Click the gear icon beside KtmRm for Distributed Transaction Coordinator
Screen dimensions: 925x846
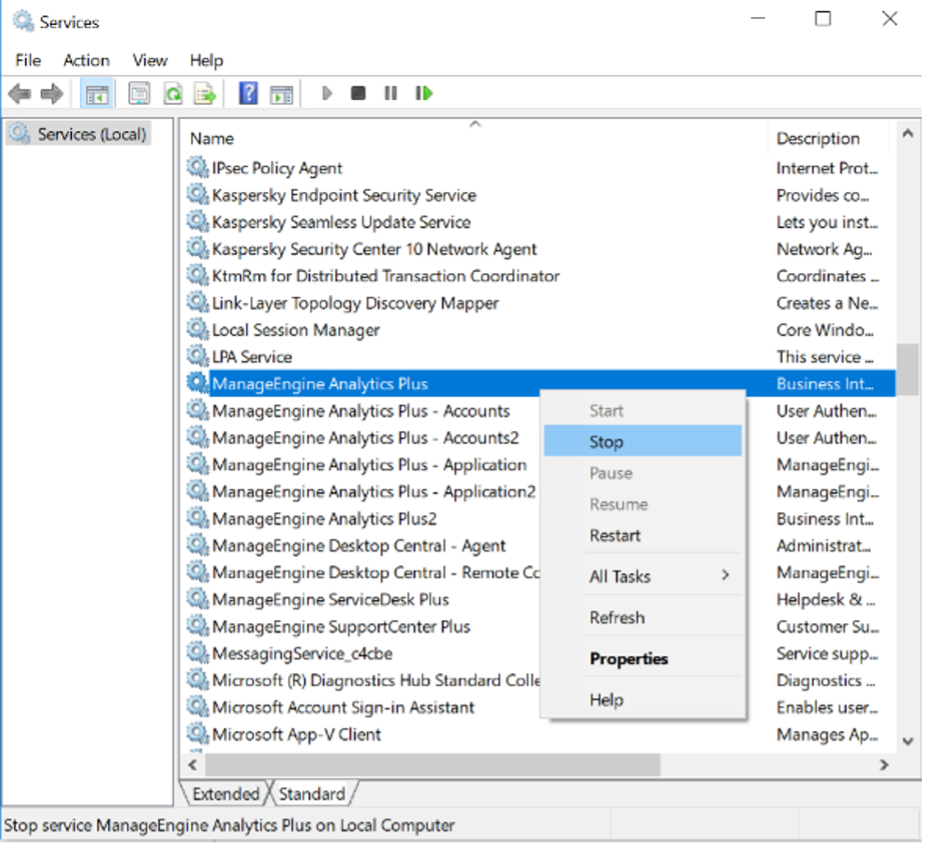coord(198,276)
